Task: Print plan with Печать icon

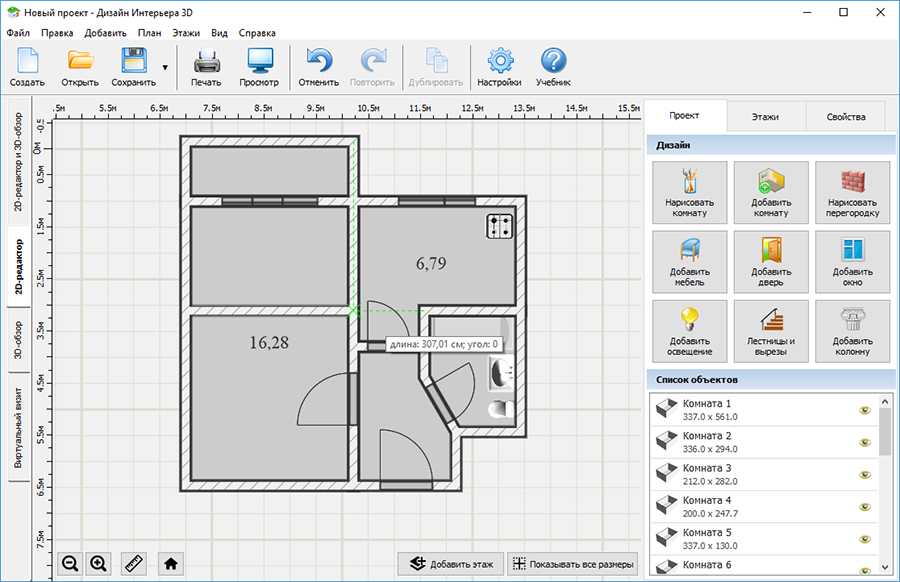Action: pos(206,67)
